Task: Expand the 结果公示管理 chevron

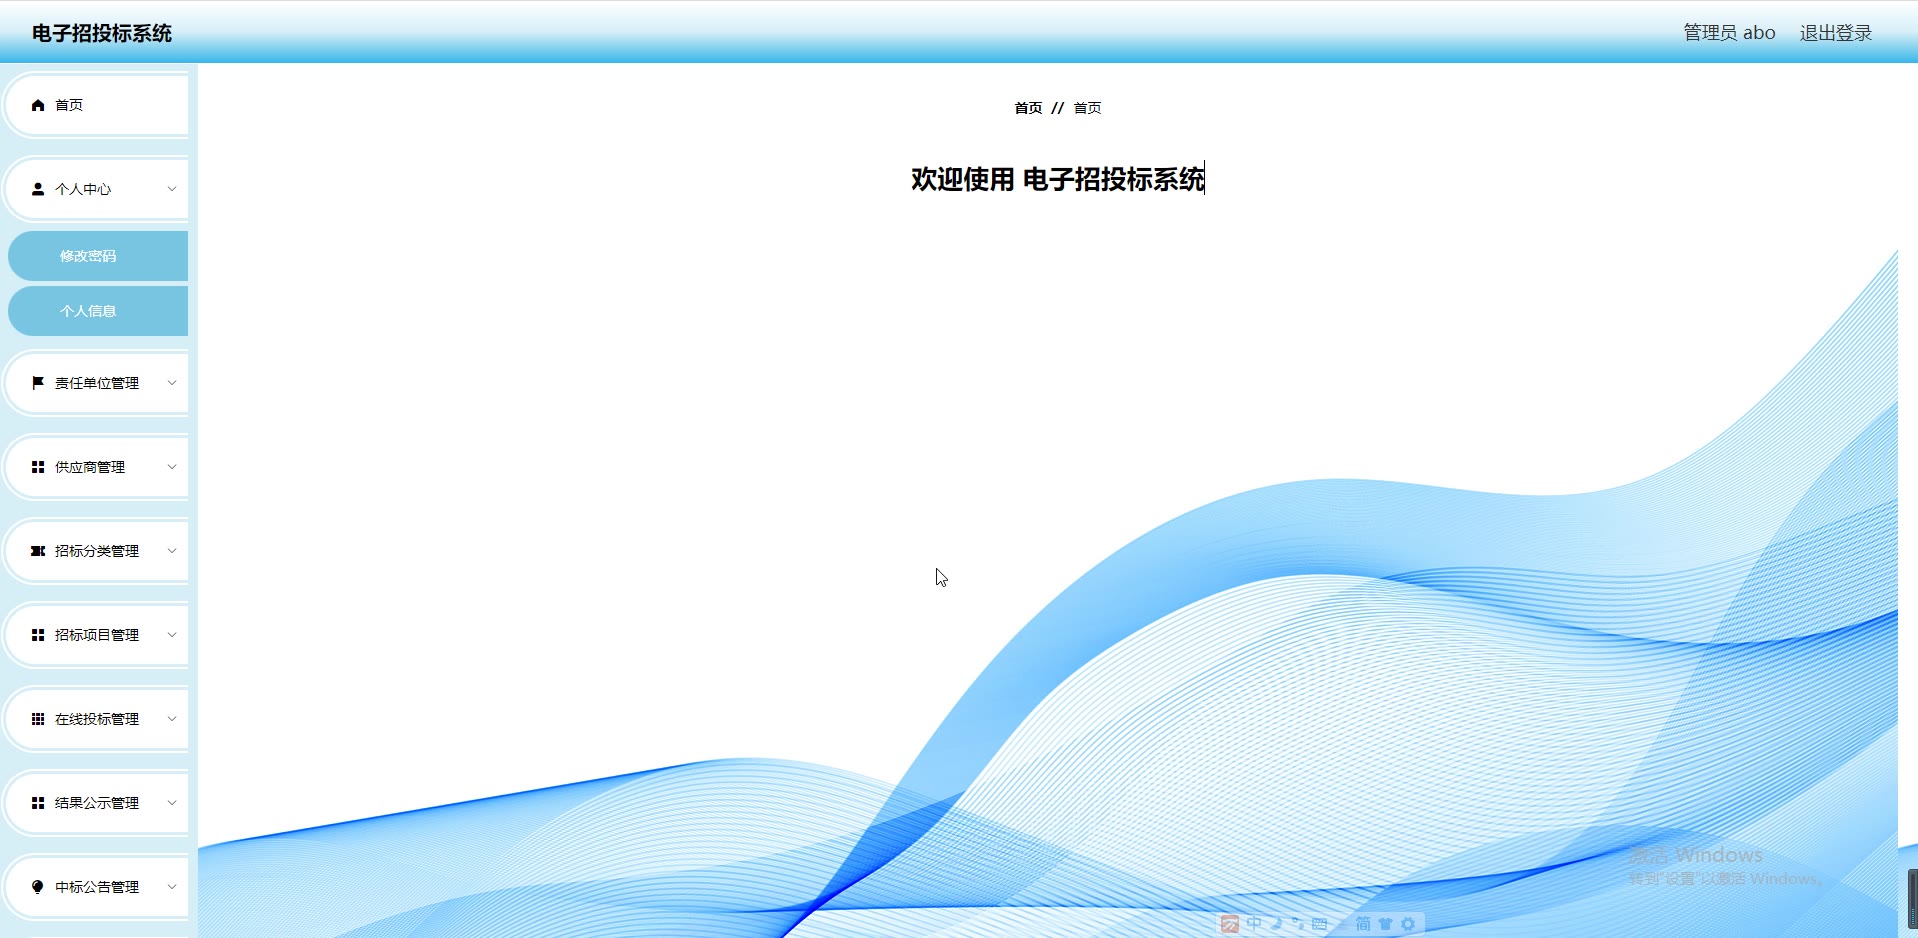Action: click(172, 803)
